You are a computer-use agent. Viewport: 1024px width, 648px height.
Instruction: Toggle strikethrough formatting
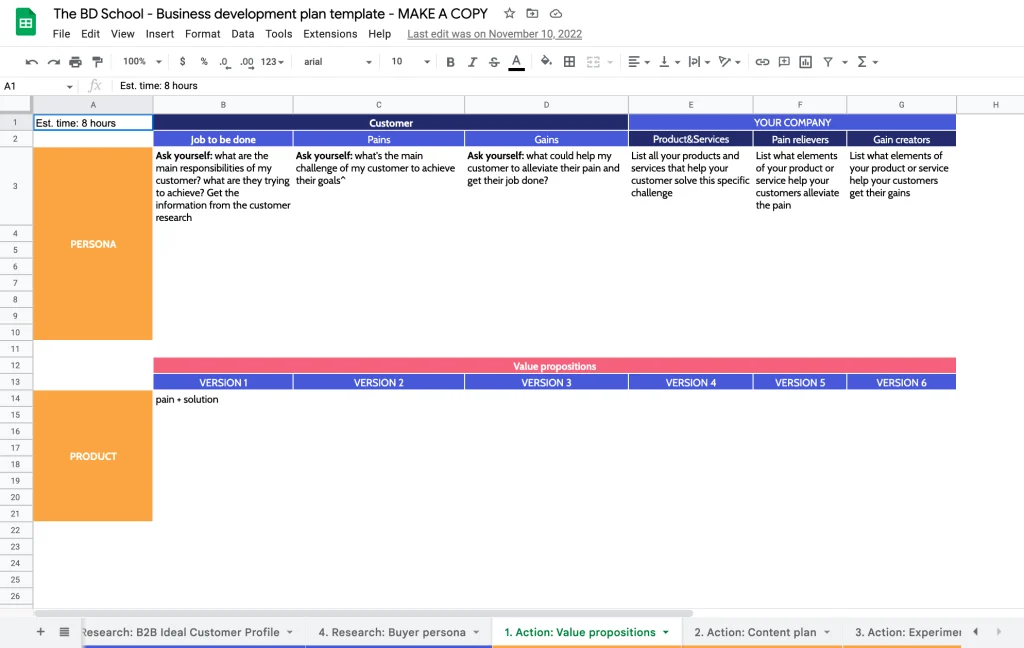(492, 61)
